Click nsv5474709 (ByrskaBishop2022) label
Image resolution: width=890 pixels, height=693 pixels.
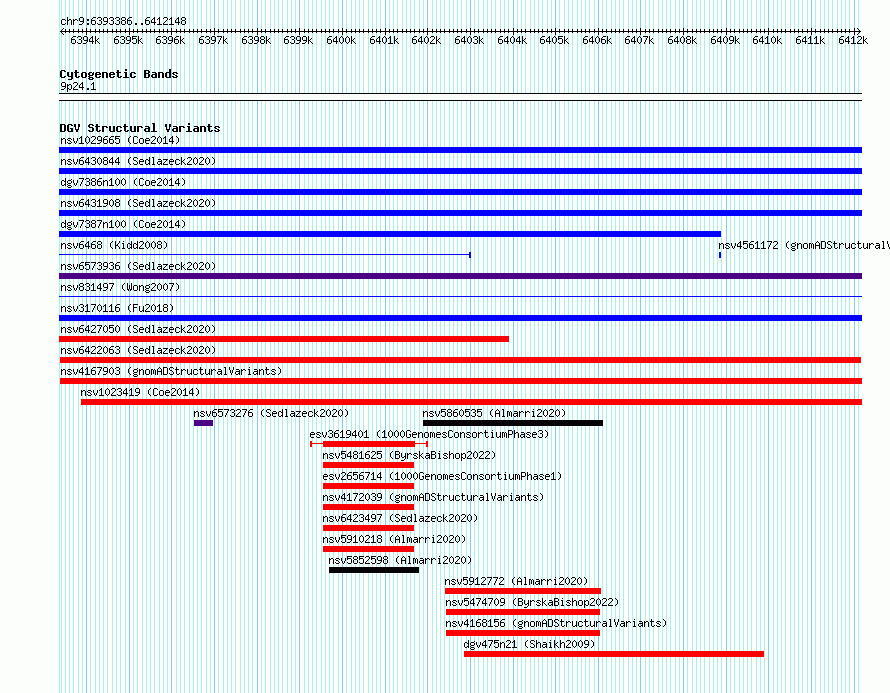click(x=532, y=602)
